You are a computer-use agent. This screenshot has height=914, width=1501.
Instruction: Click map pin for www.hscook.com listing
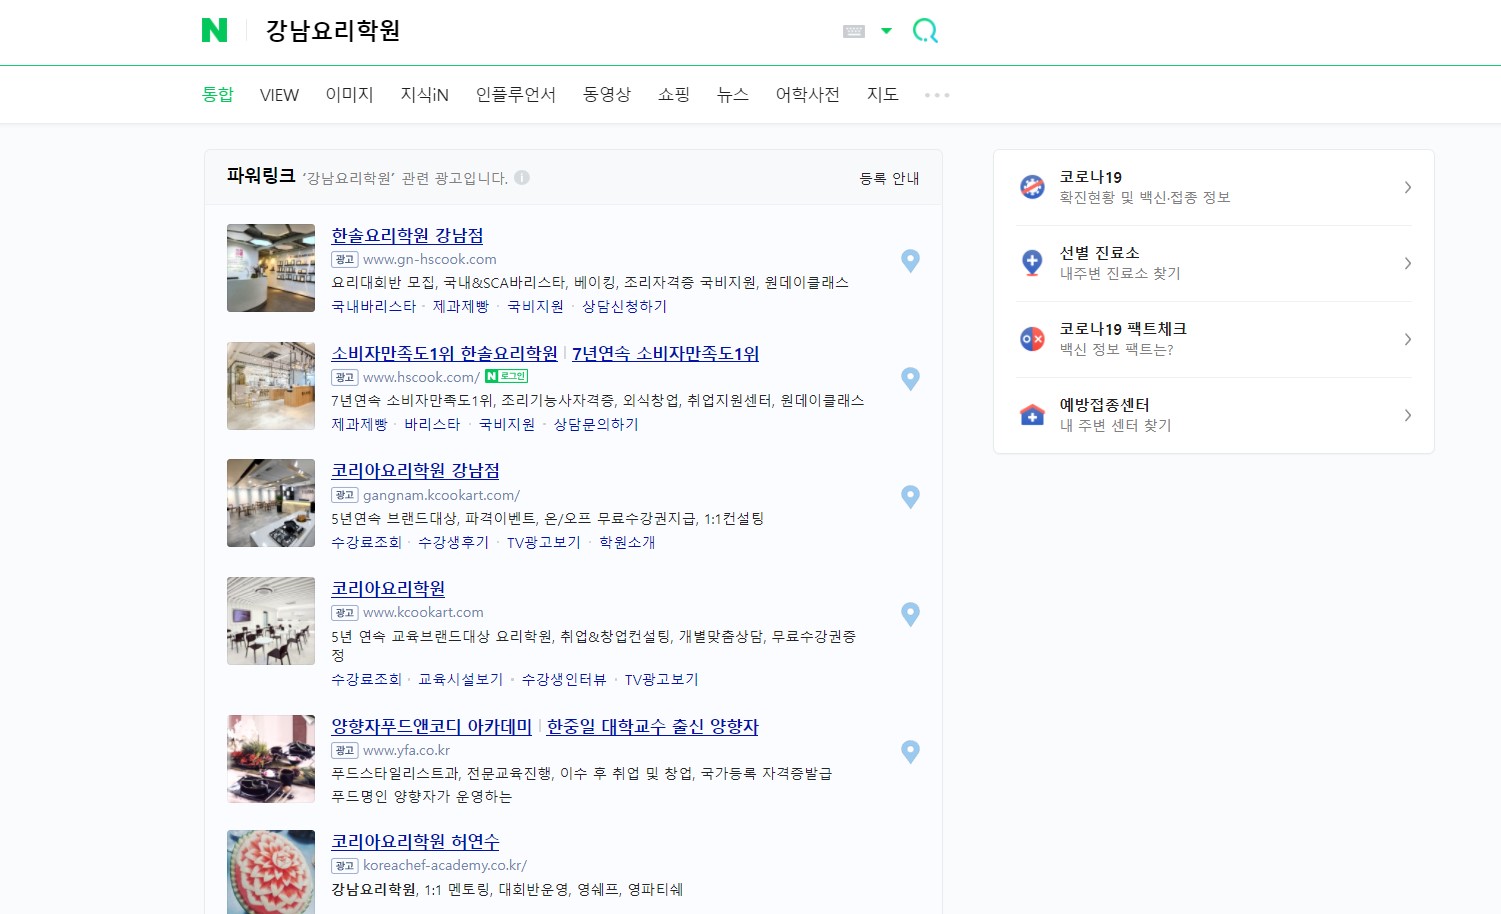click(x=910, y=379)
